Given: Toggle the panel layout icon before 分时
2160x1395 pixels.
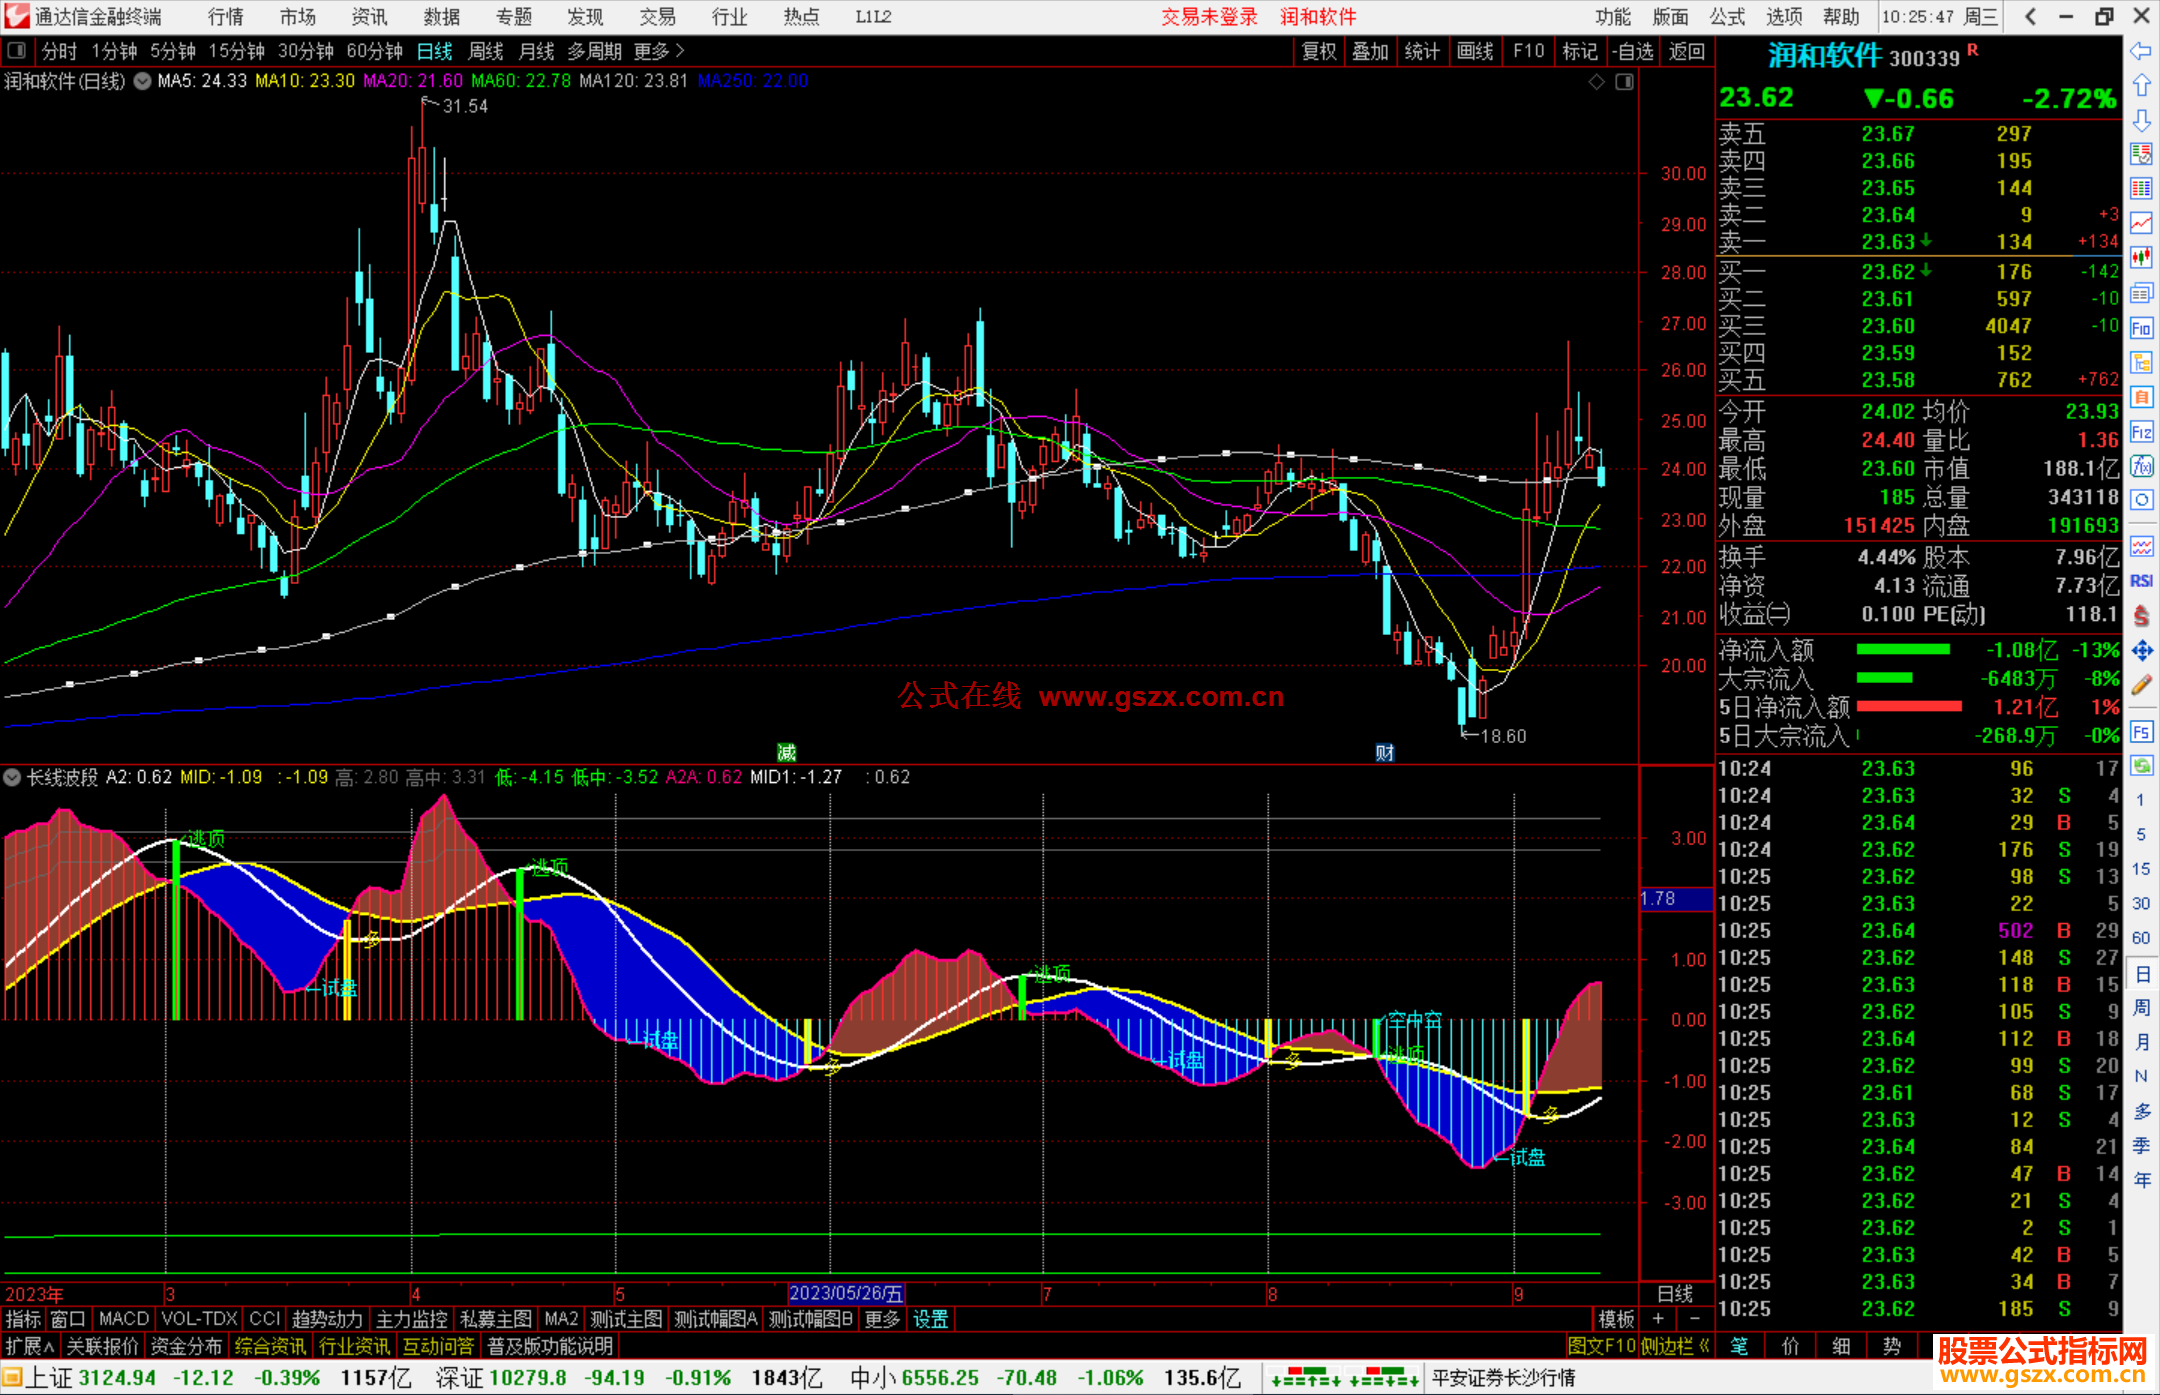Looking at the screenshot, I should [16, 51].
